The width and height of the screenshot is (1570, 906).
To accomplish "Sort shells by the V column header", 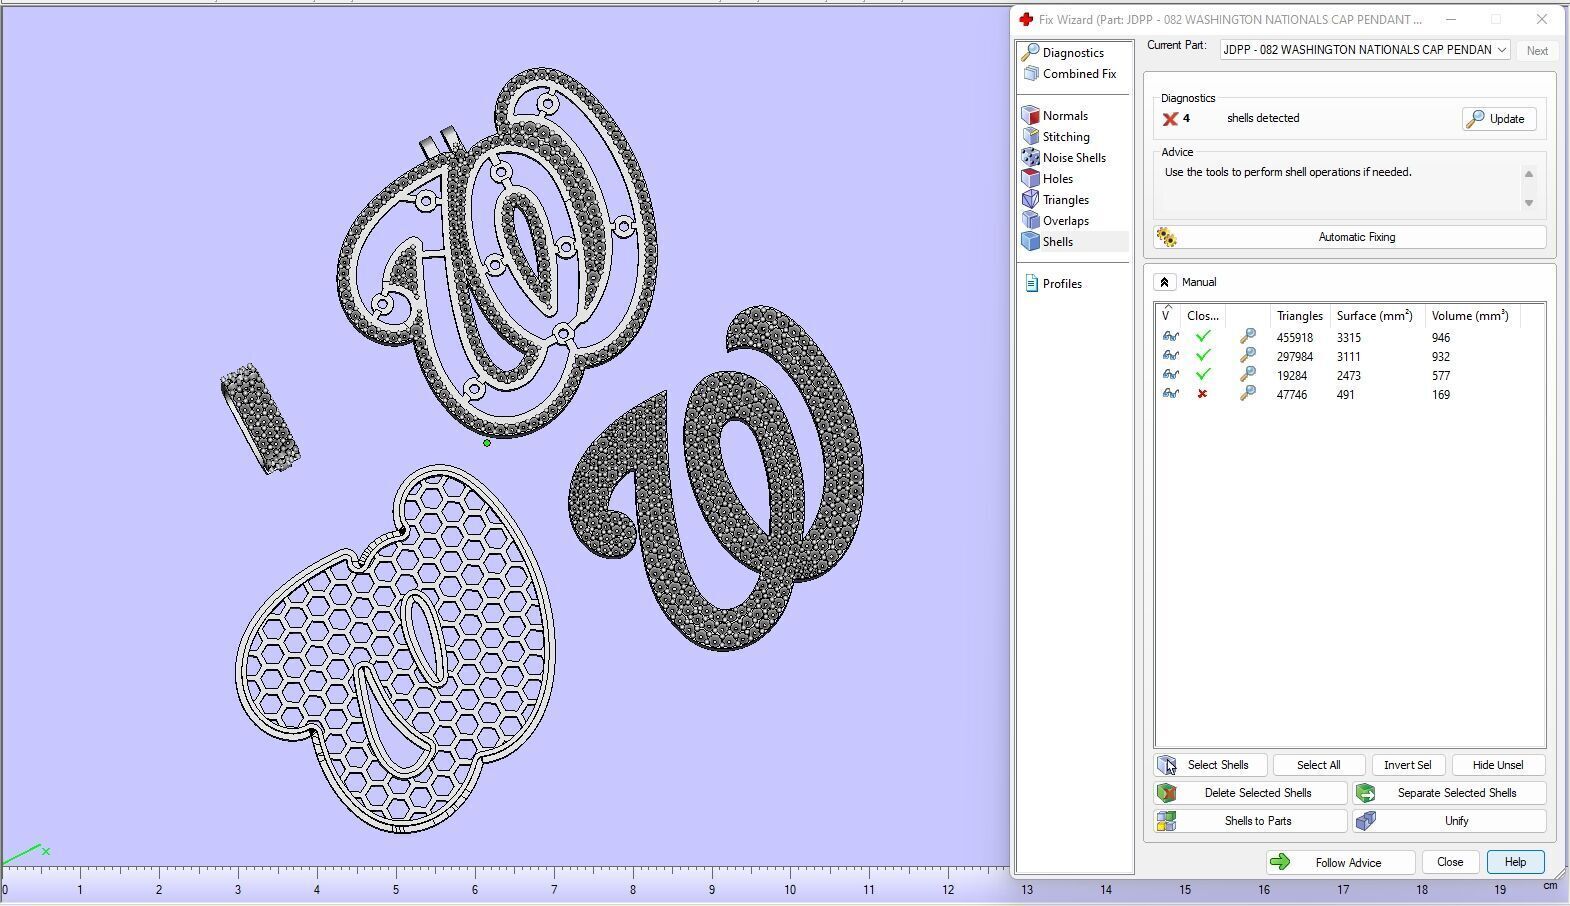I will pos(1168,316).
